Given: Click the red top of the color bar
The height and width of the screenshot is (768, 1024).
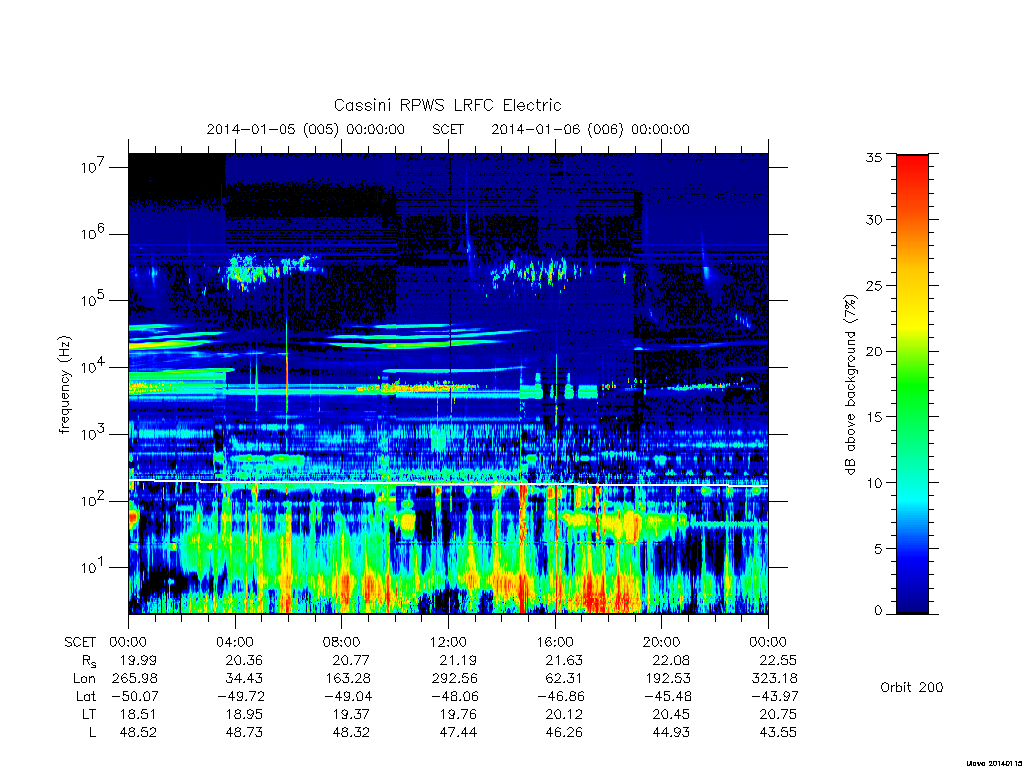Looking at the screenshot, I should click(912, 170).
